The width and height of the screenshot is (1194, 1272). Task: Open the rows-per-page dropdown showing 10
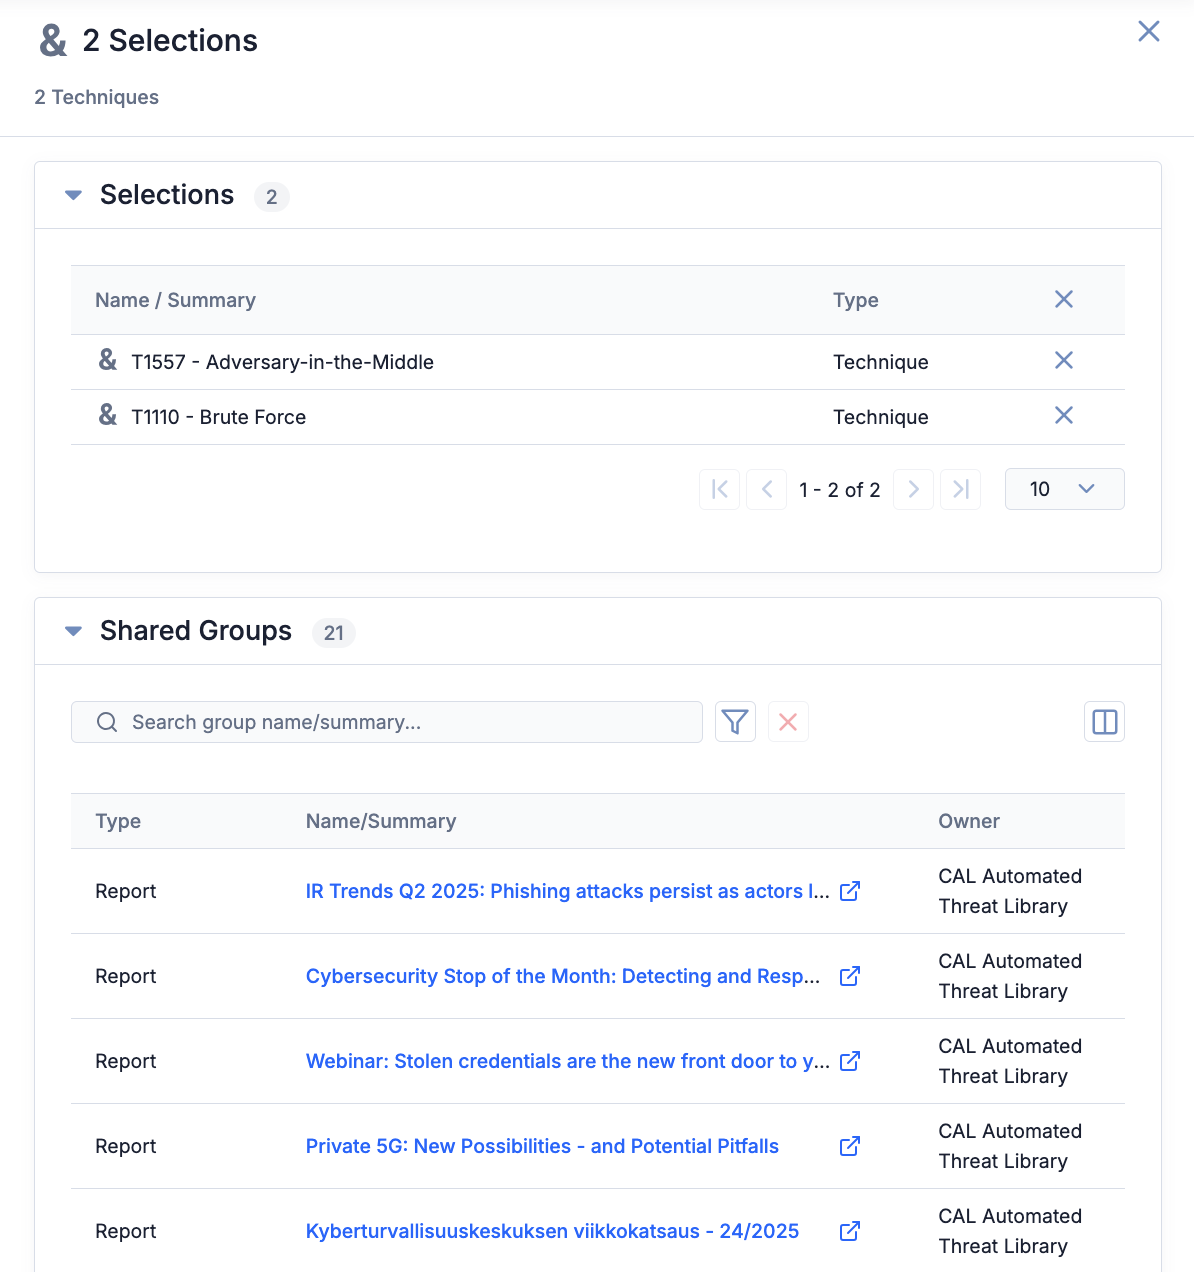[x=1064, y=489]
